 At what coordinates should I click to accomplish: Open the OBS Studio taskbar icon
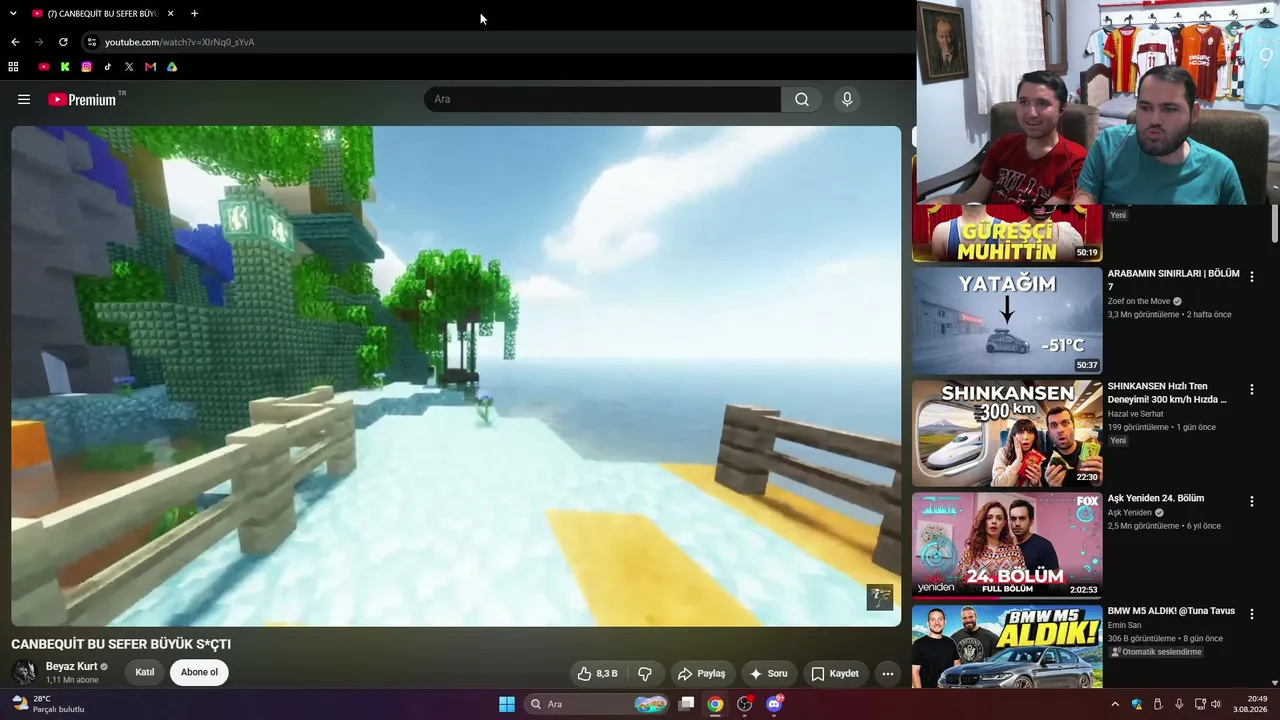point(744,704)
